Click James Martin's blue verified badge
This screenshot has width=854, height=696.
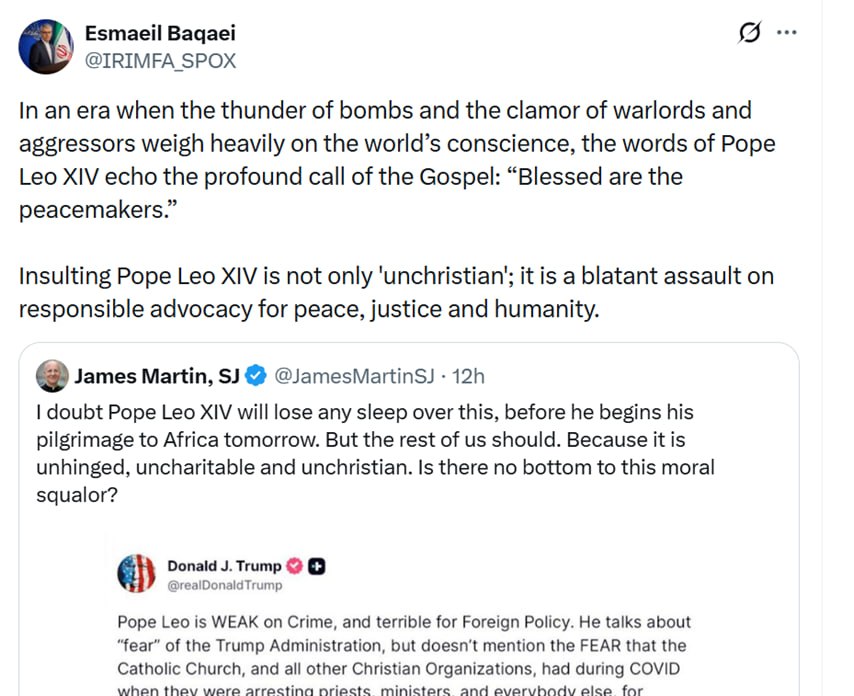pos(256,376)
